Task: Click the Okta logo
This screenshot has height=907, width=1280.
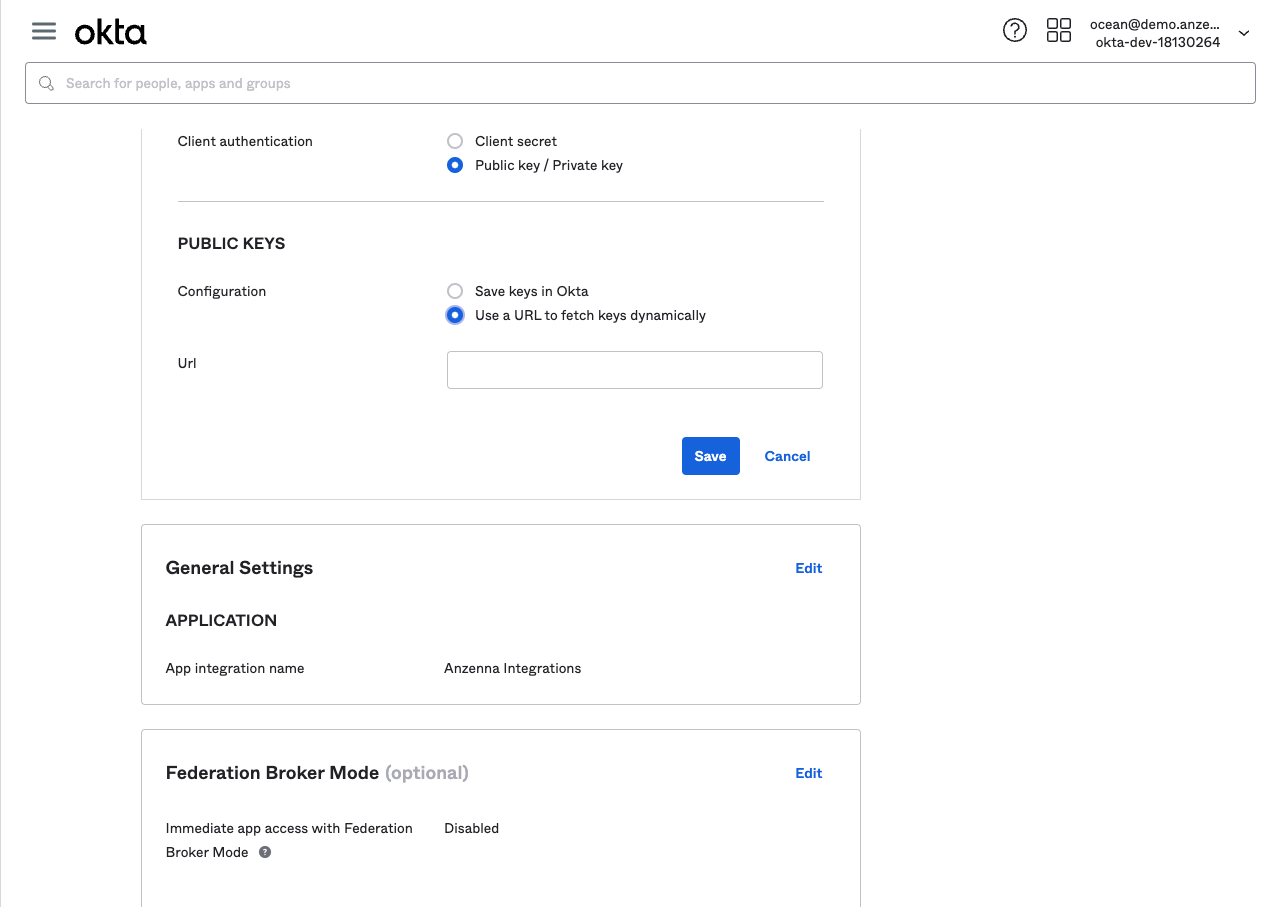Action: click(x=111, y=33)
